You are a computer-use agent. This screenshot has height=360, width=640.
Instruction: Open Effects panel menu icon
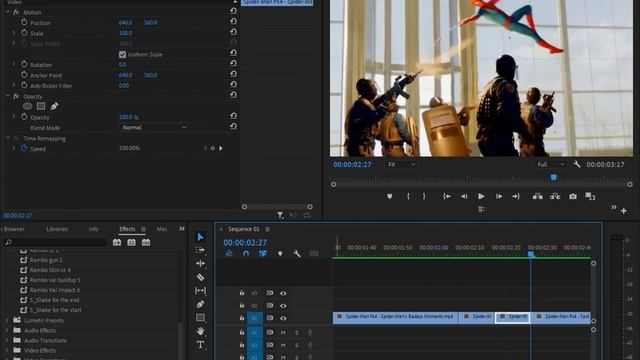[x=143, y=229]
